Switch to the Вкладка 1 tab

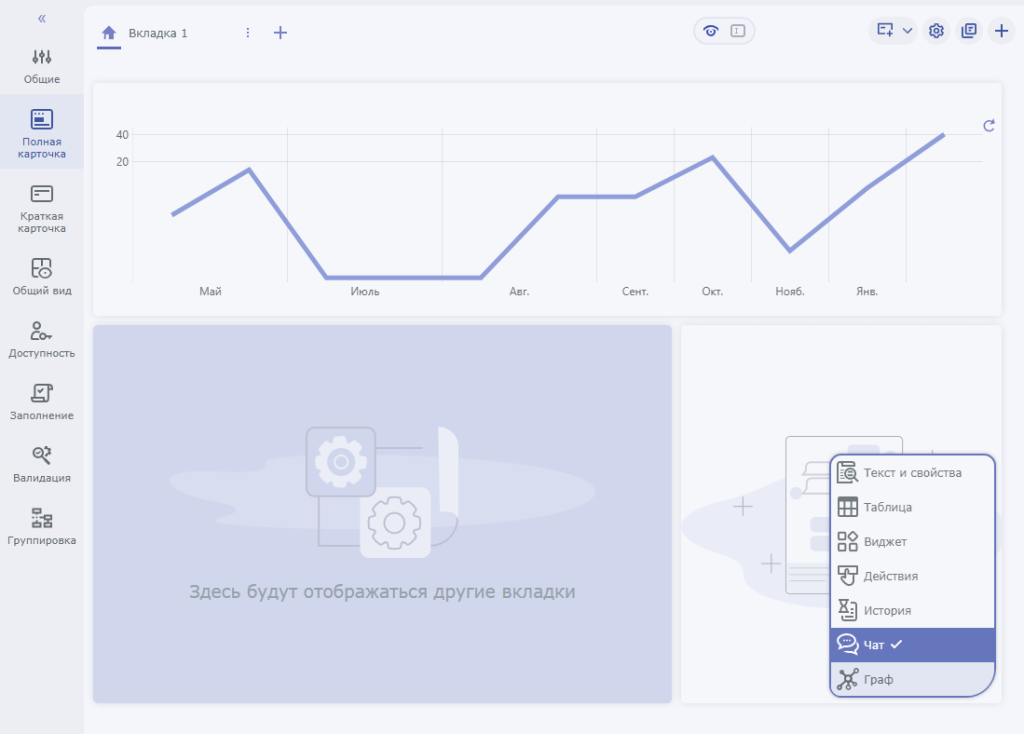(157, 33)
